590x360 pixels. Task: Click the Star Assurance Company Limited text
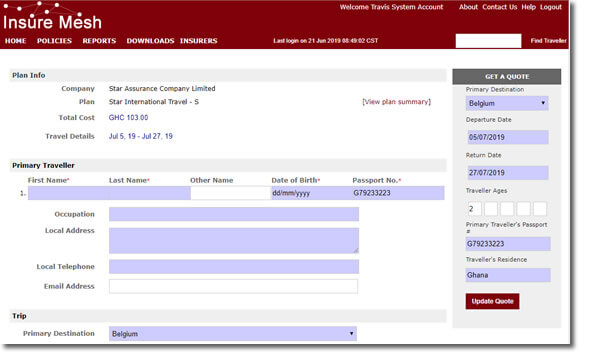(162, 88)
